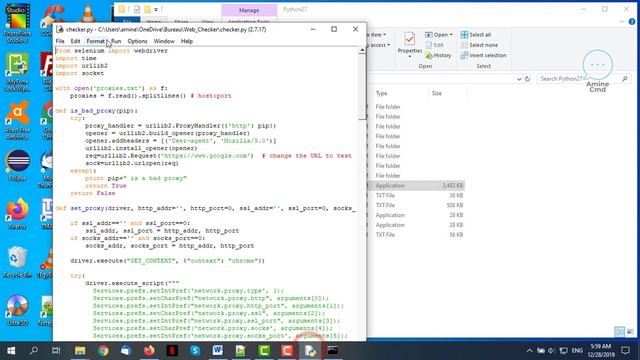Open the Command Prompt taskbar icon
This screenshot has width=640, height=360.
point(333,351)
